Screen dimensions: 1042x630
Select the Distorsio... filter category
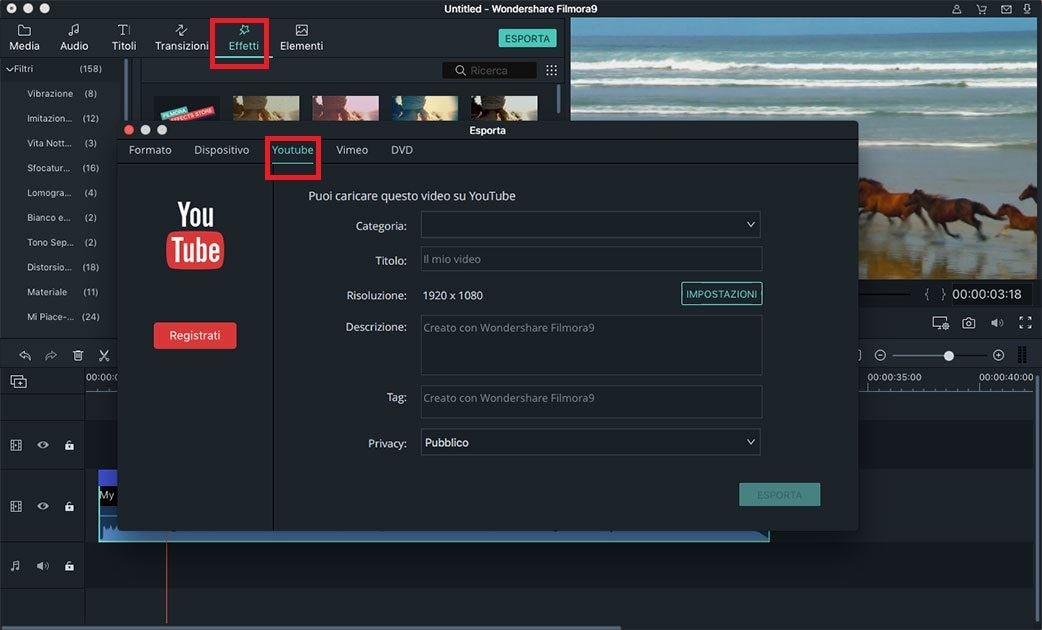click(62, 267)
